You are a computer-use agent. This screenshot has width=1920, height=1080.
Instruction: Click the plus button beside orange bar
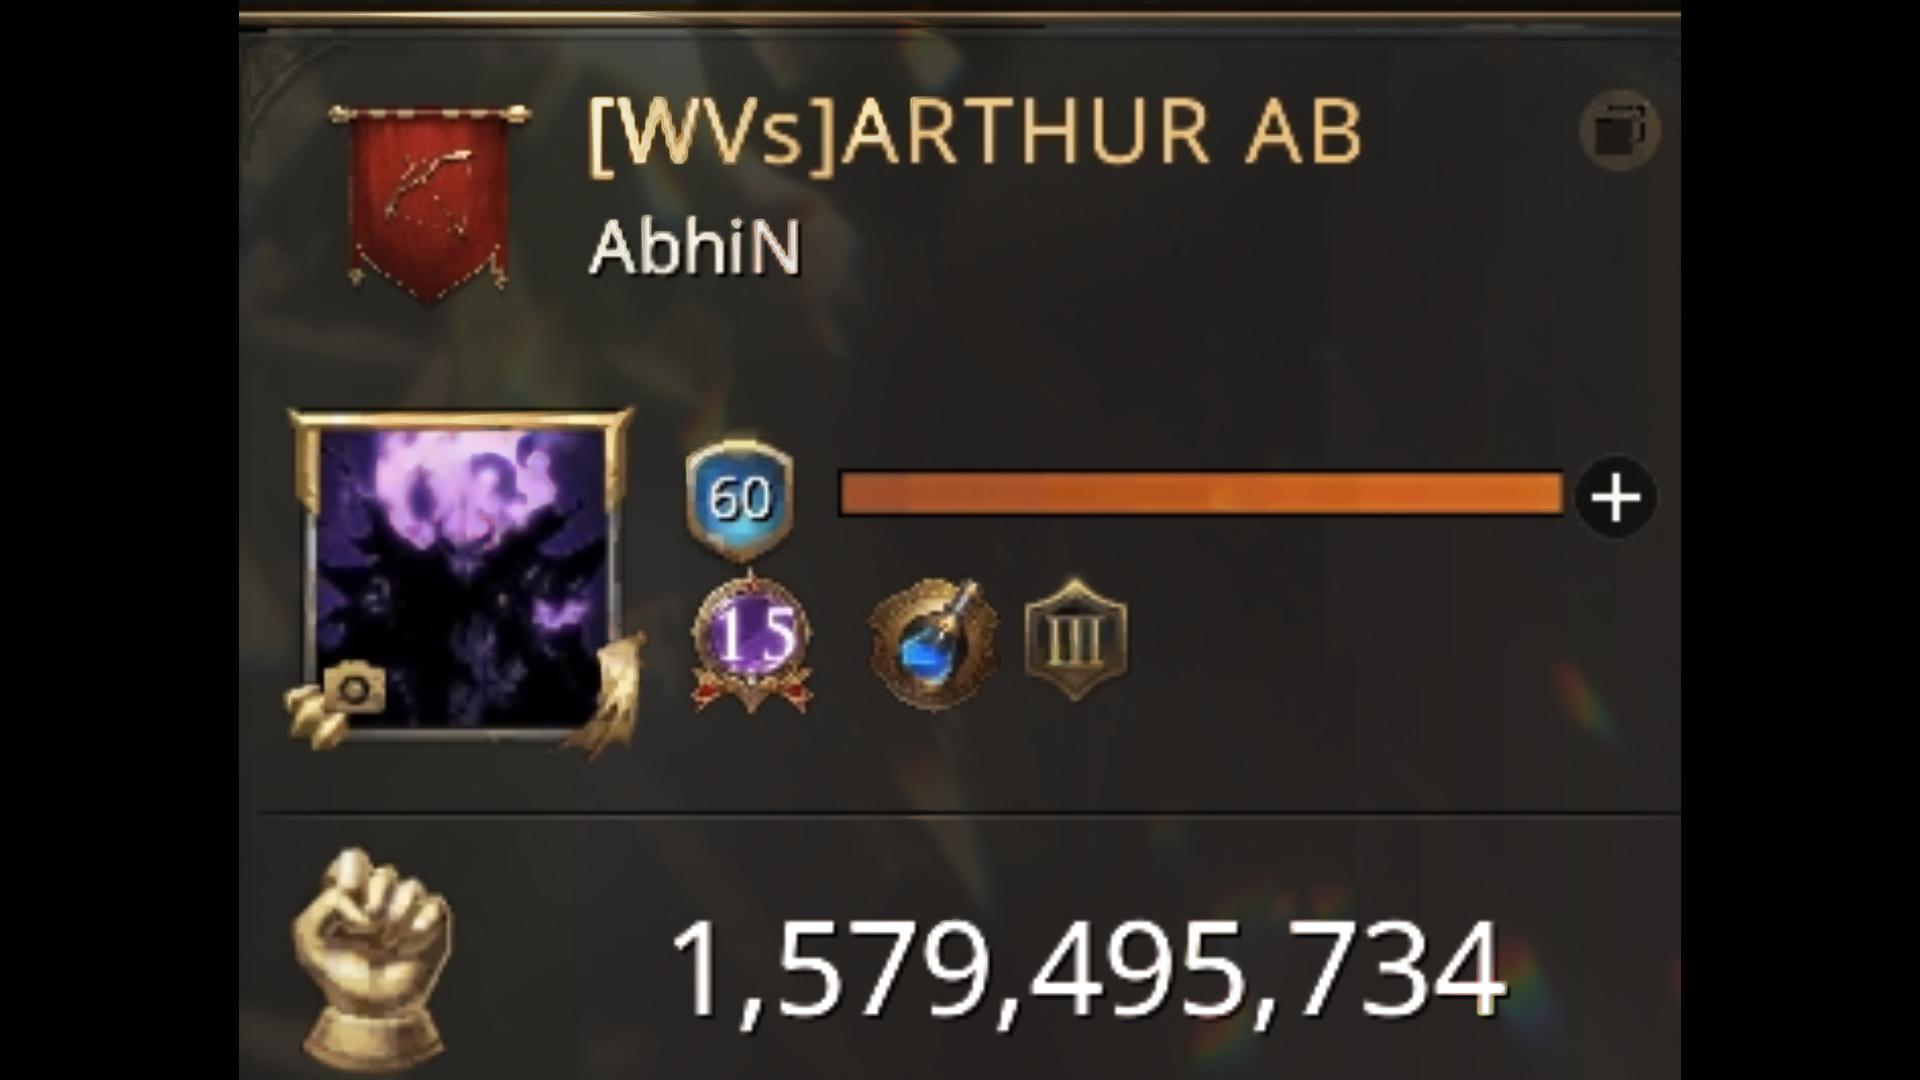point(1616,498)
